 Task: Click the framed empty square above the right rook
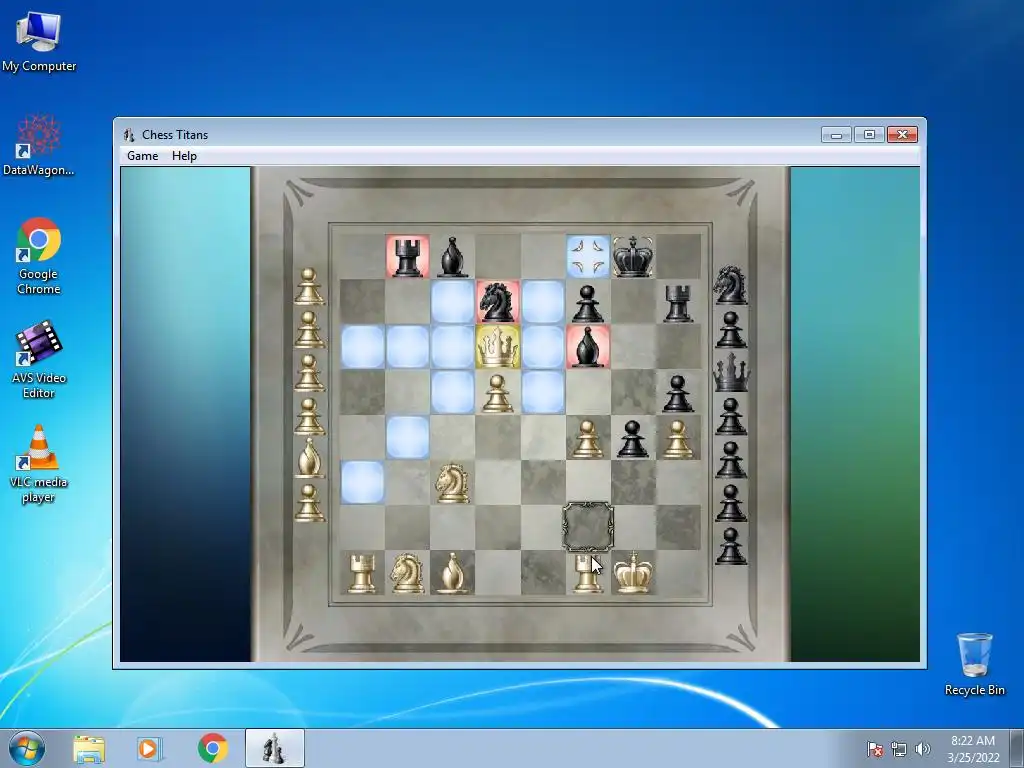click(588, 526)
